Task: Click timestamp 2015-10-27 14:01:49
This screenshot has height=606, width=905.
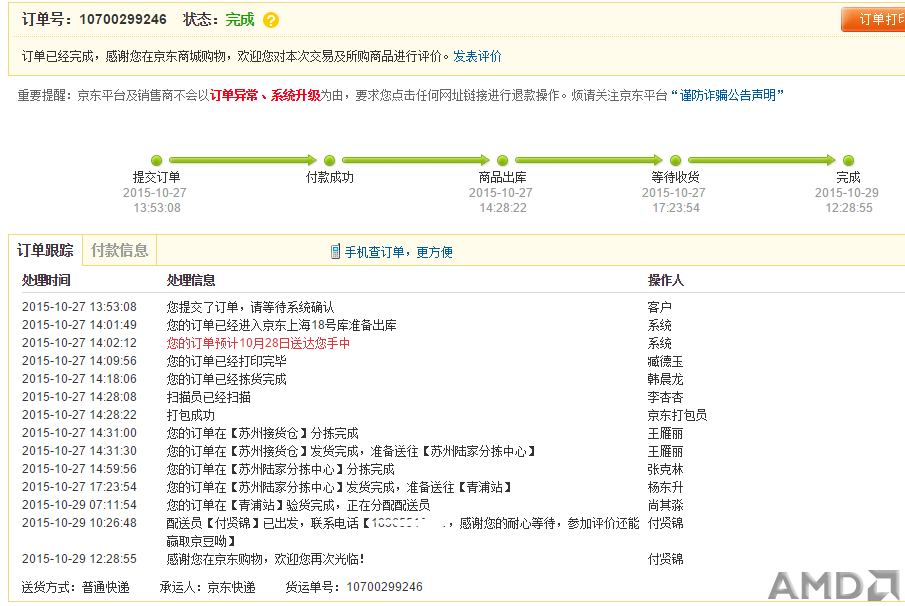Action: 79,325
